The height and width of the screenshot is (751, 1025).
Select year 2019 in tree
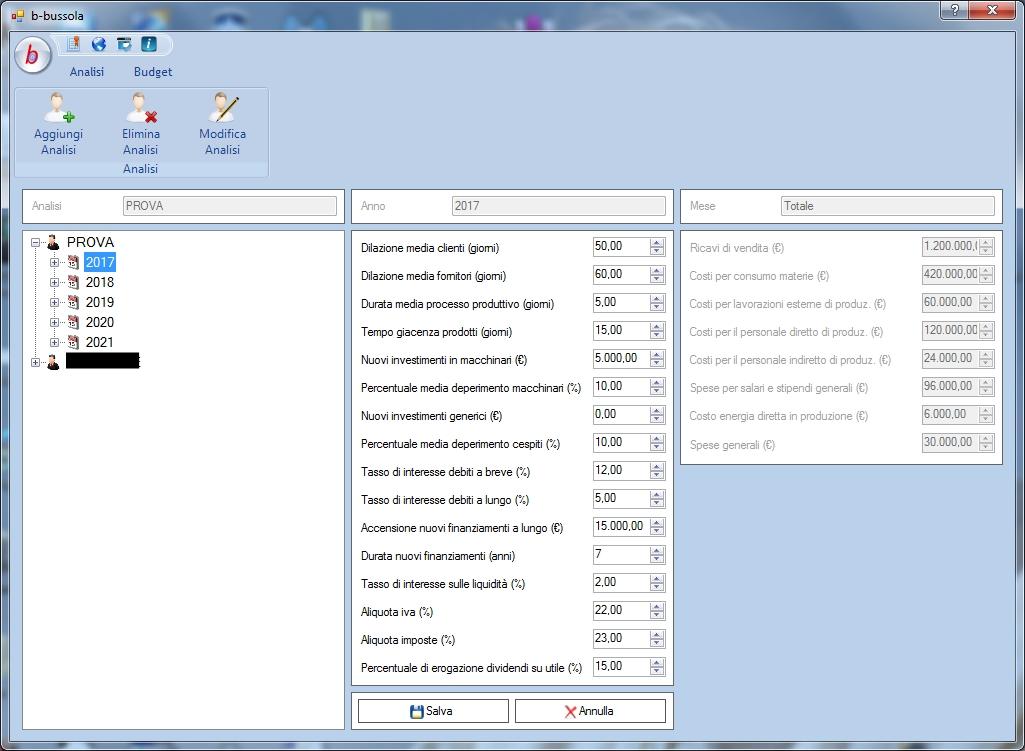pos(100,303)
